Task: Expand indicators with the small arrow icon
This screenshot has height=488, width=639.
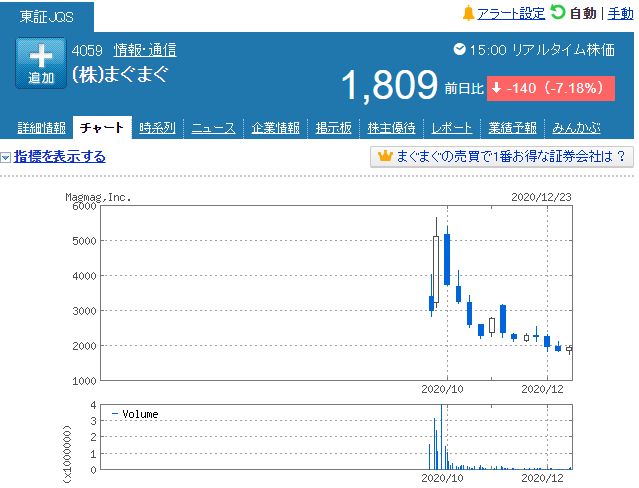Action: [x=5, y=157]
